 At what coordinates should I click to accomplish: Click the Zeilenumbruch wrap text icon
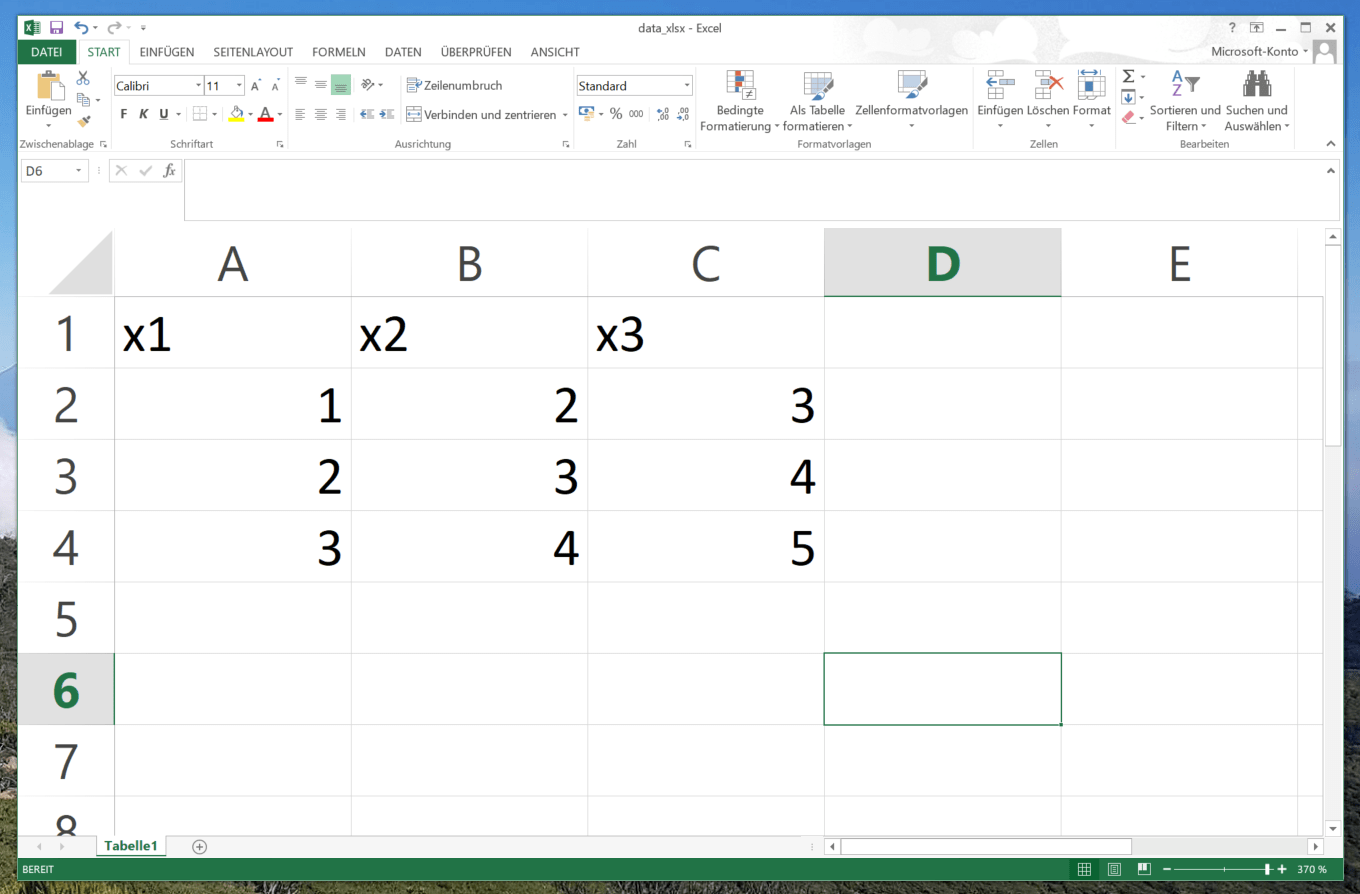[x=414, y=85]
